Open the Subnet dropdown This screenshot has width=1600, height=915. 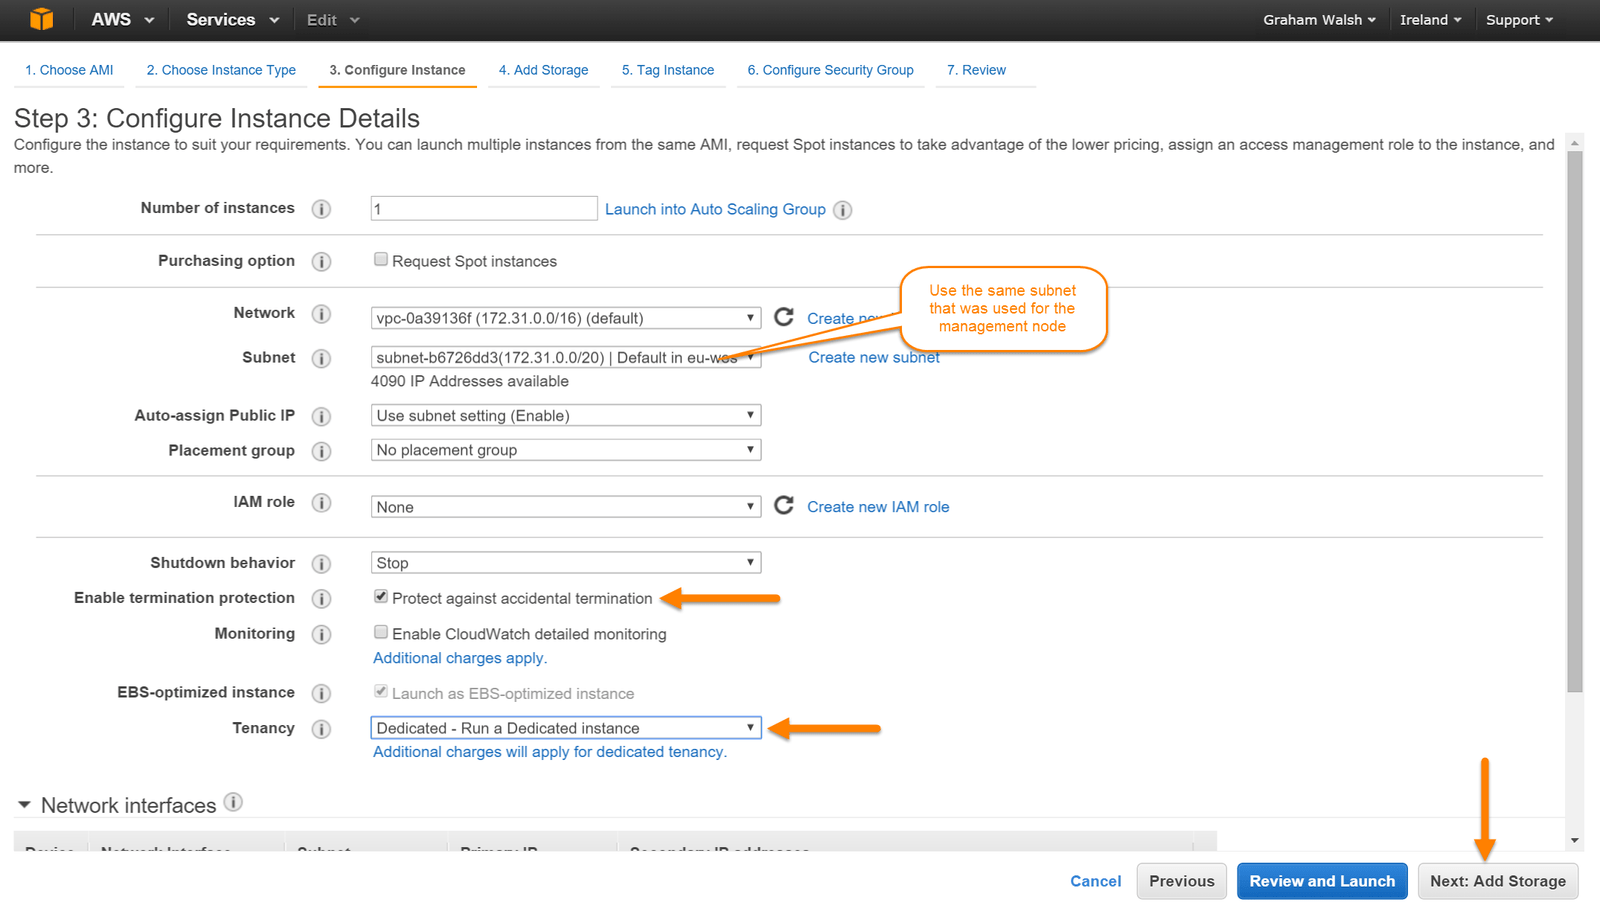(566, 358)
